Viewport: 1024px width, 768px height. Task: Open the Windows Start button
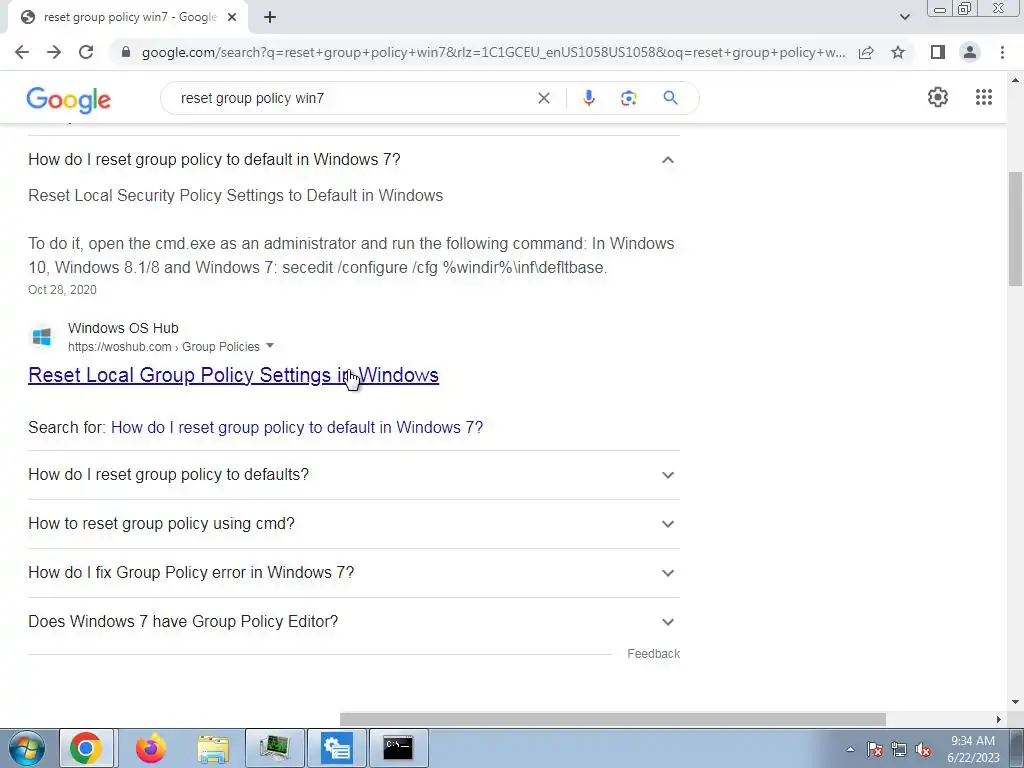(27, 748)
